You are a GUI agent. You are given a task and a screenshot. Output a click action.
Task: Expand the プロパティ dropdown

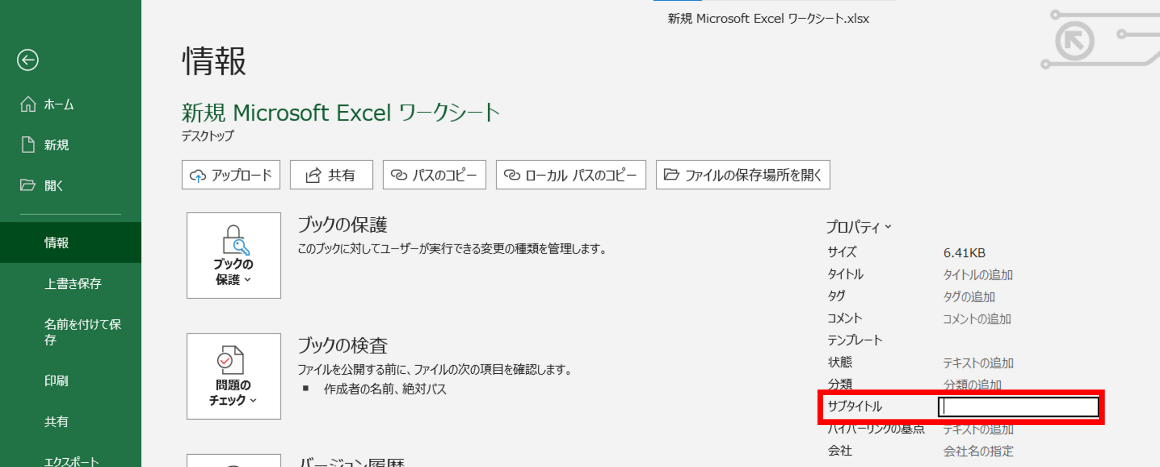859,226
